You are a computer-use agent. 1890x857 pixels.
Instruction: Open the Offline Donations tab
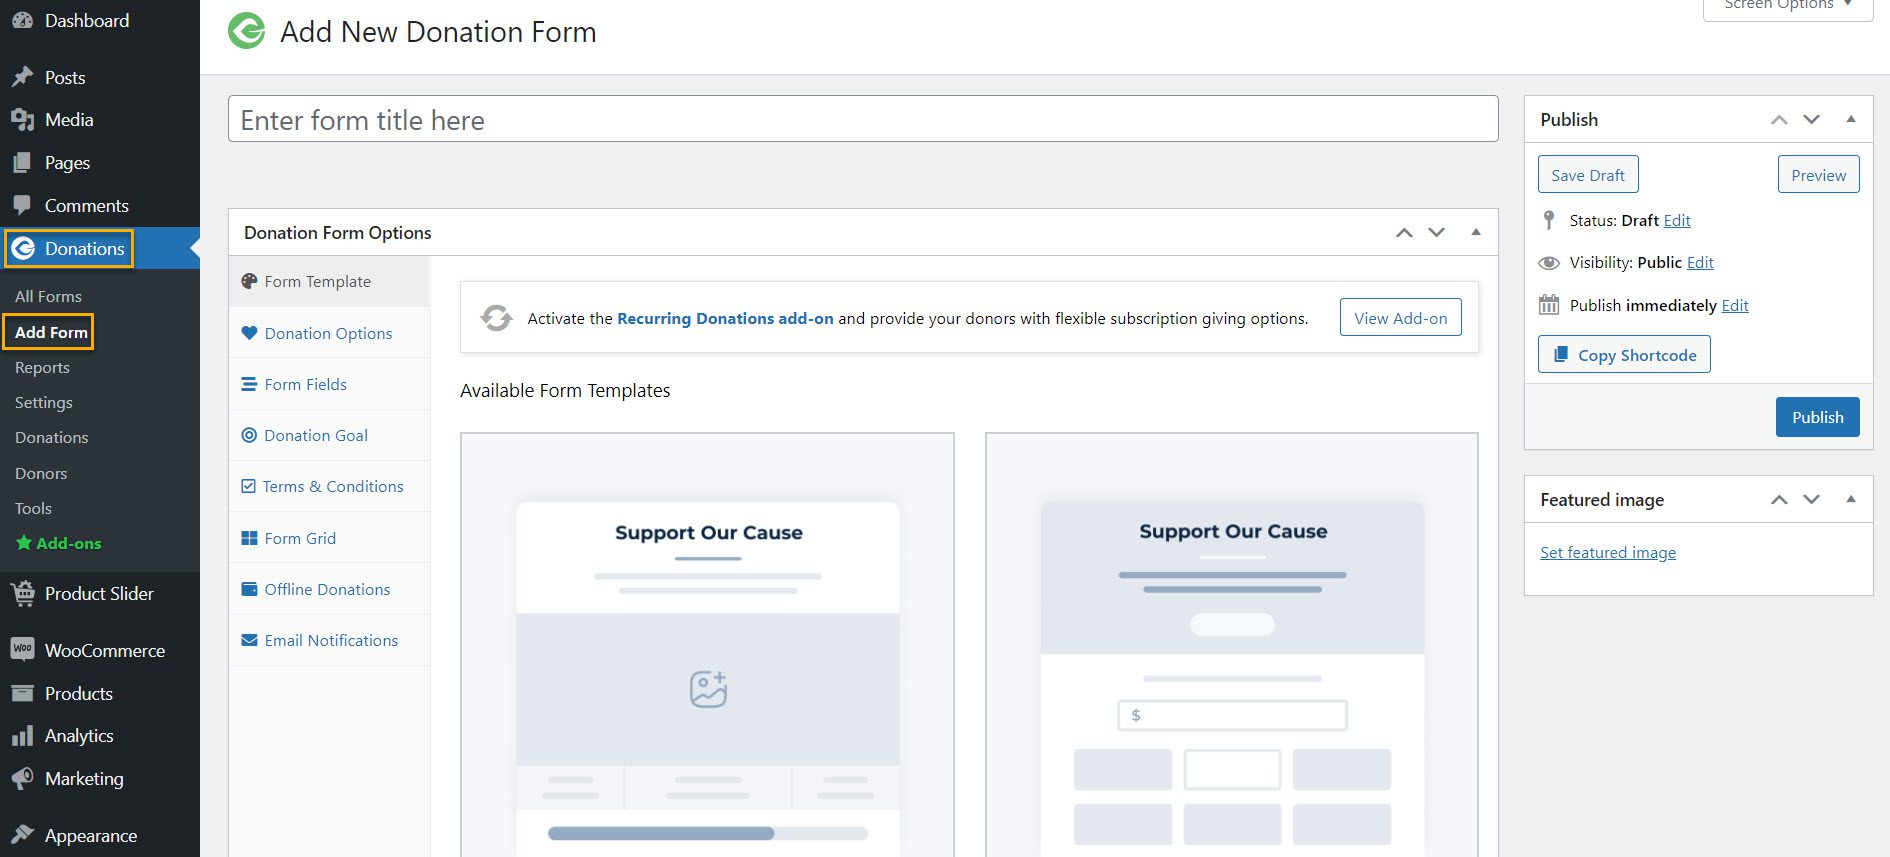[x=329, y=589]
